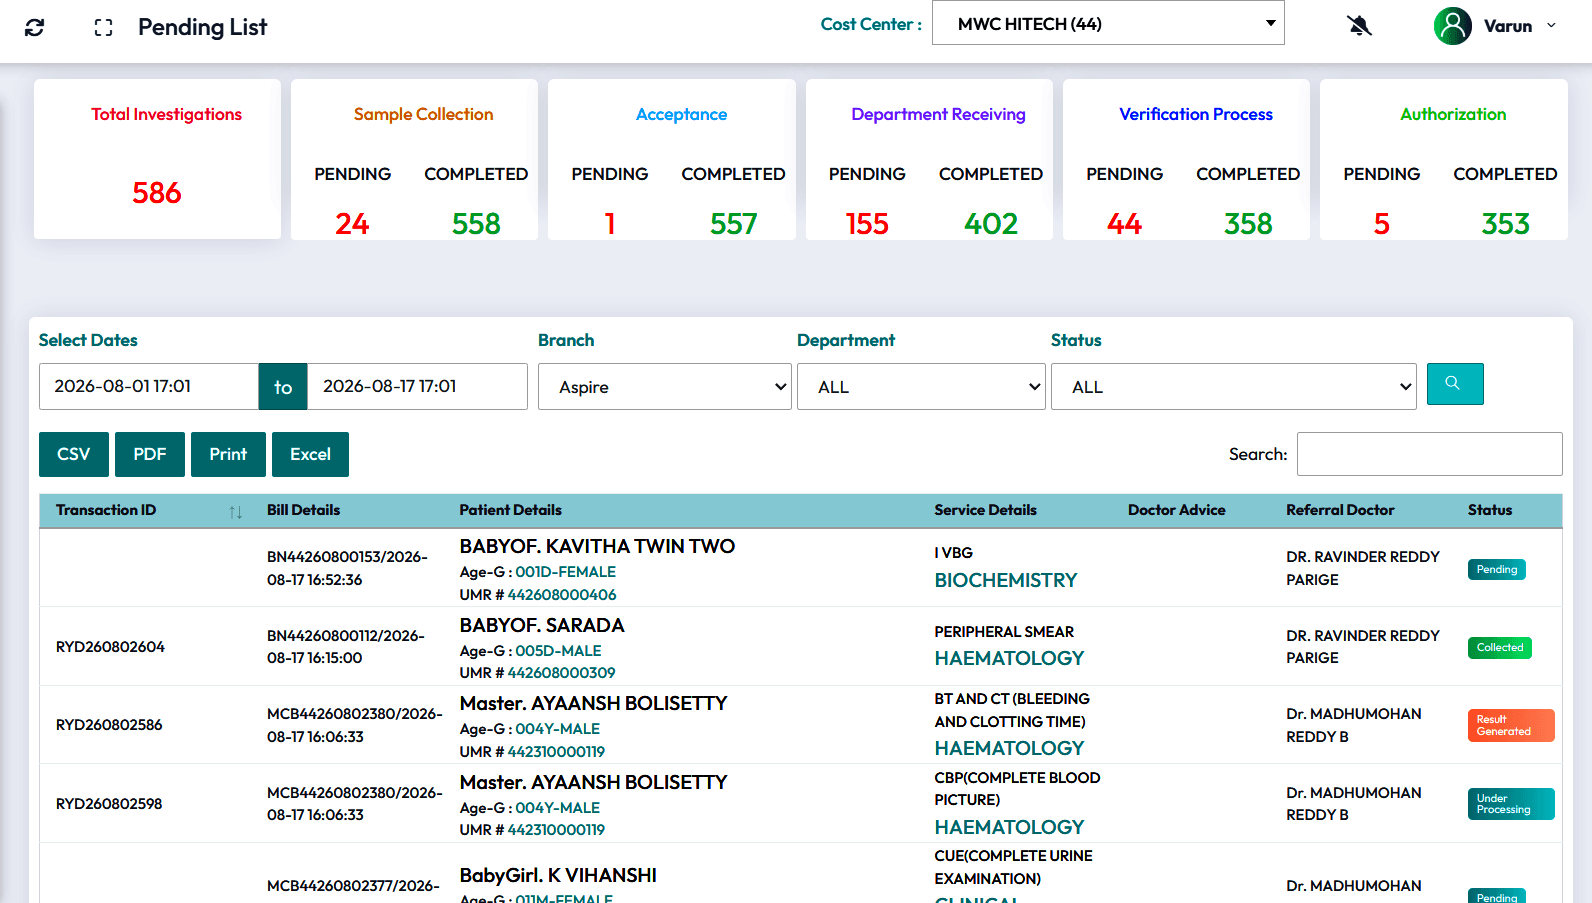
Task: Export the table as CSV
Action: click(74, 454)
